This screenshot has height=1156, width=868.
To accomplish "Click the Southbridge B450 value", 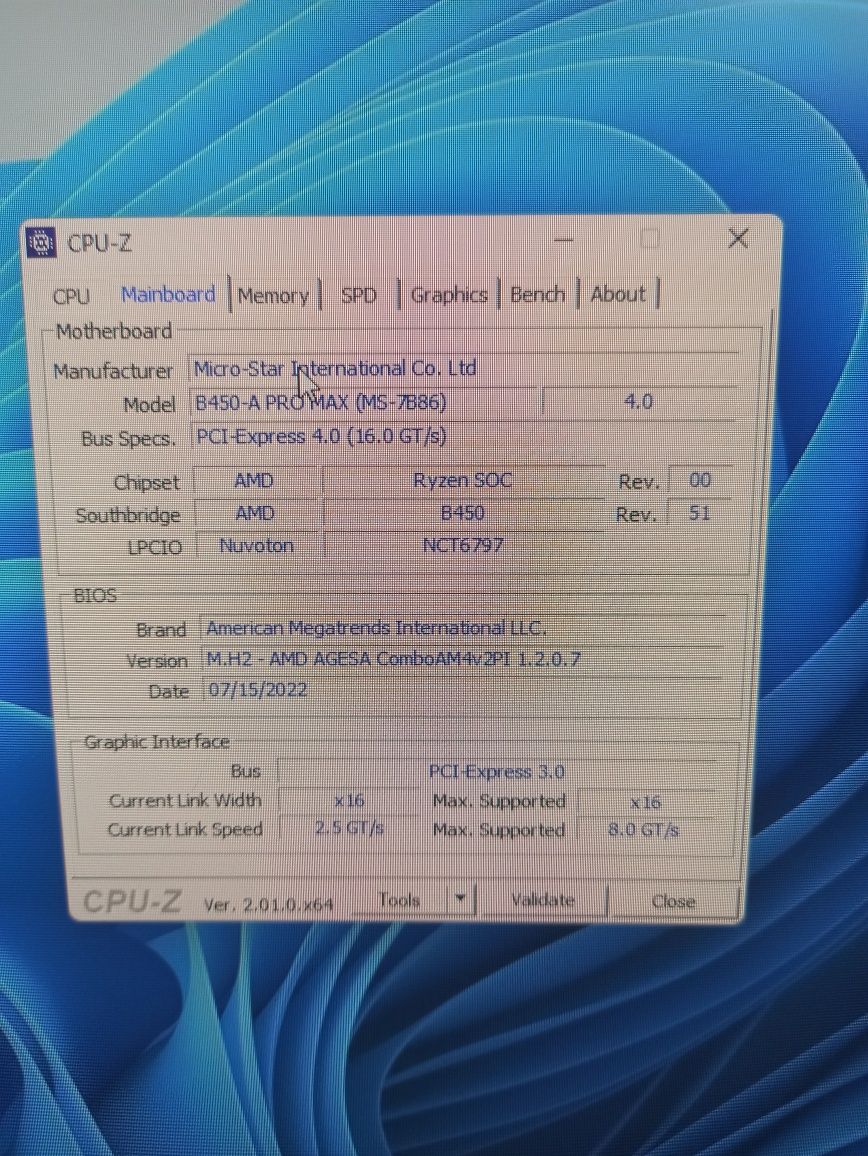I will click(462, 513).
